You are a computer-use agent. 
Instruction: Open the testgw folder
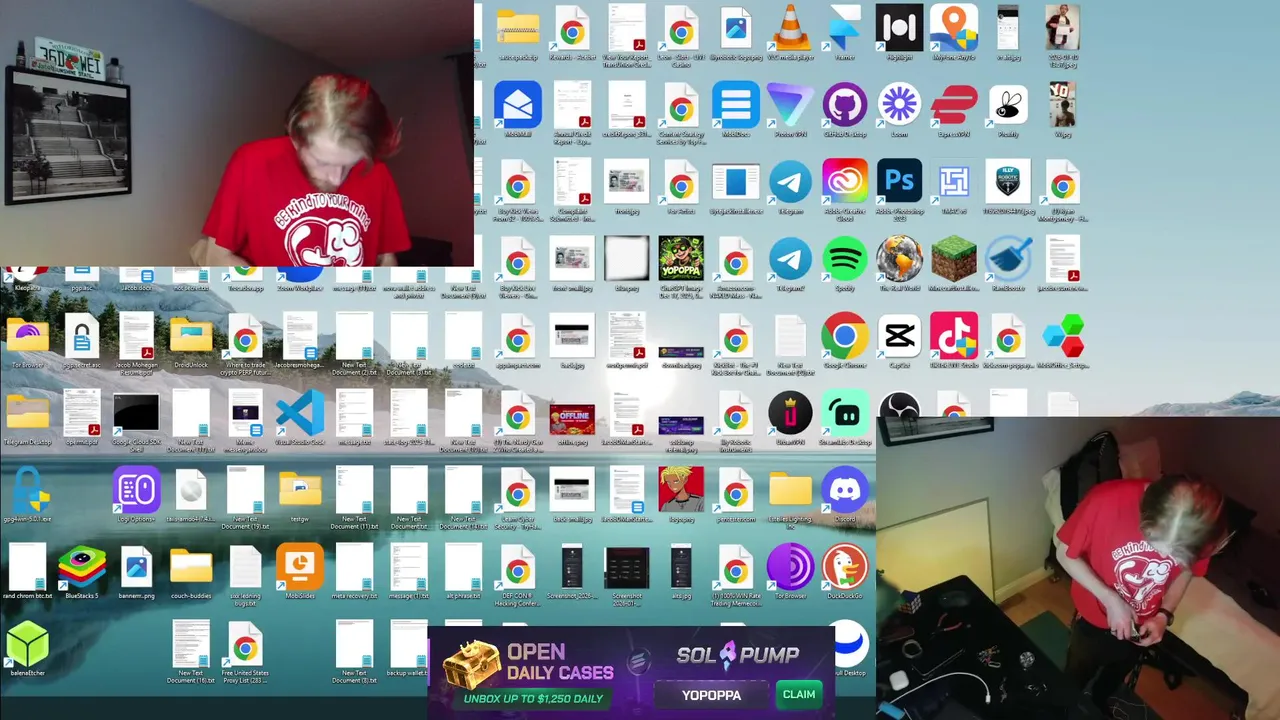(x=300, y=491)
